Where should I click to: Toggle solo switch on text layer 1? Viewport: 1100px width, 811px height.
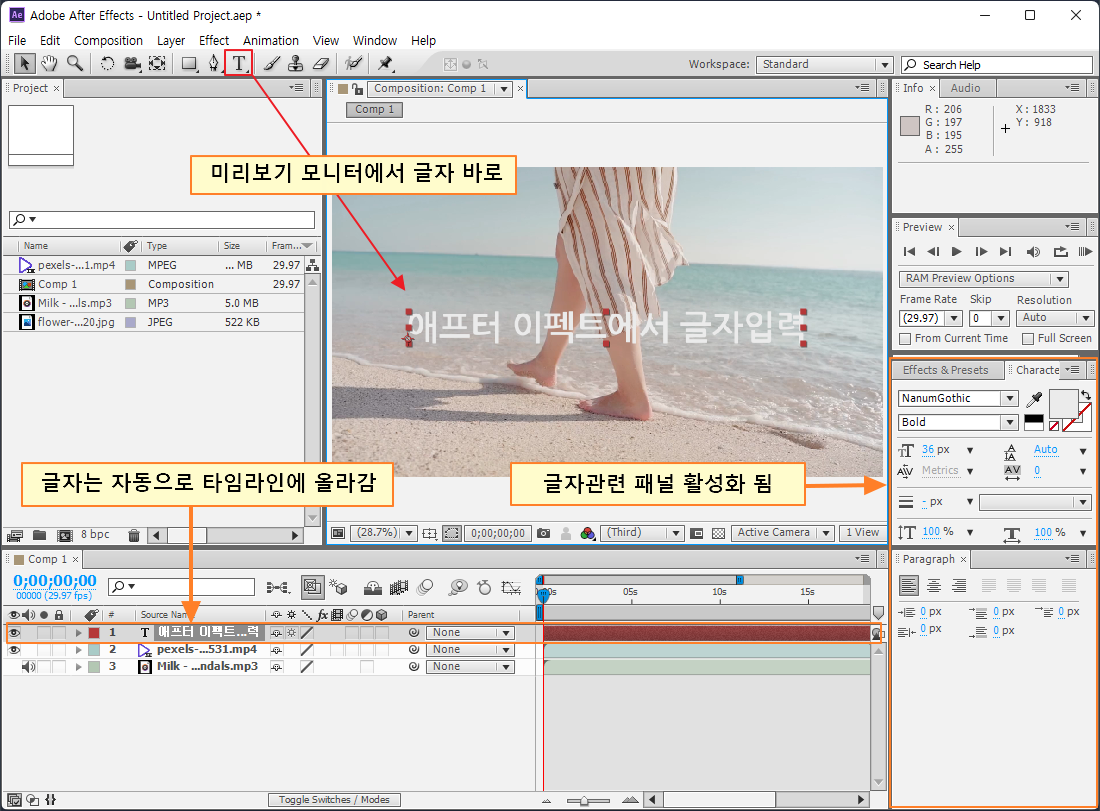point(43,632)
